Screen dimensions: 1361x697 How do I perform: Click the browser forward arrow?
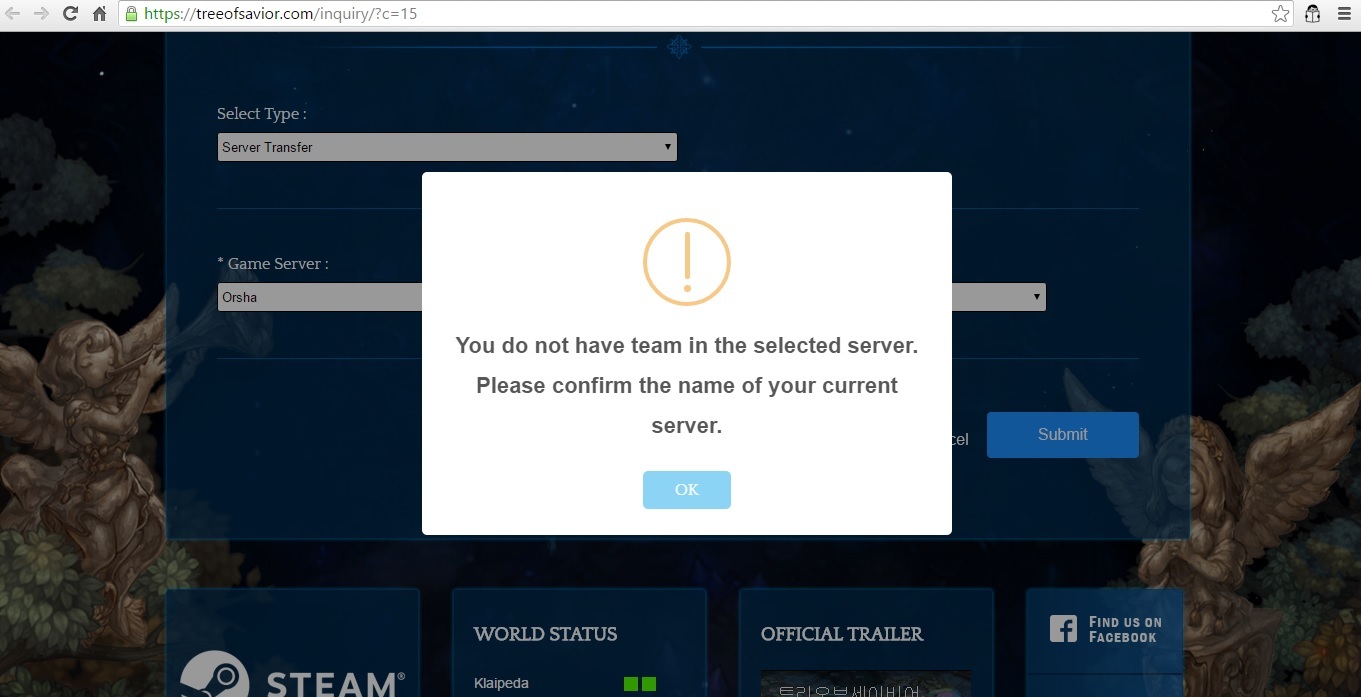coord(41,14)
